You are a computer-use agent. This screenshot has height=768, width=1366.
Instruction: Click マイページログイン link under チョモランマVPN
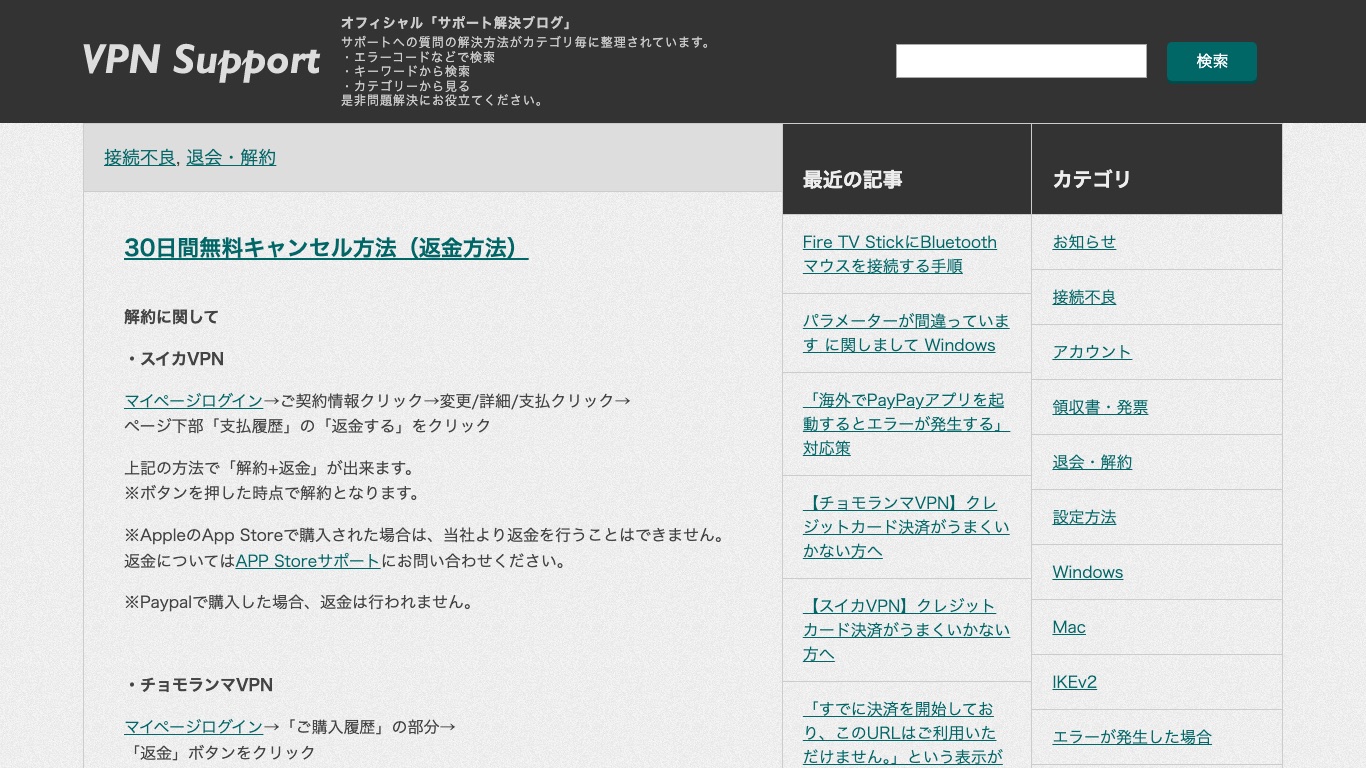coord(194,726)
